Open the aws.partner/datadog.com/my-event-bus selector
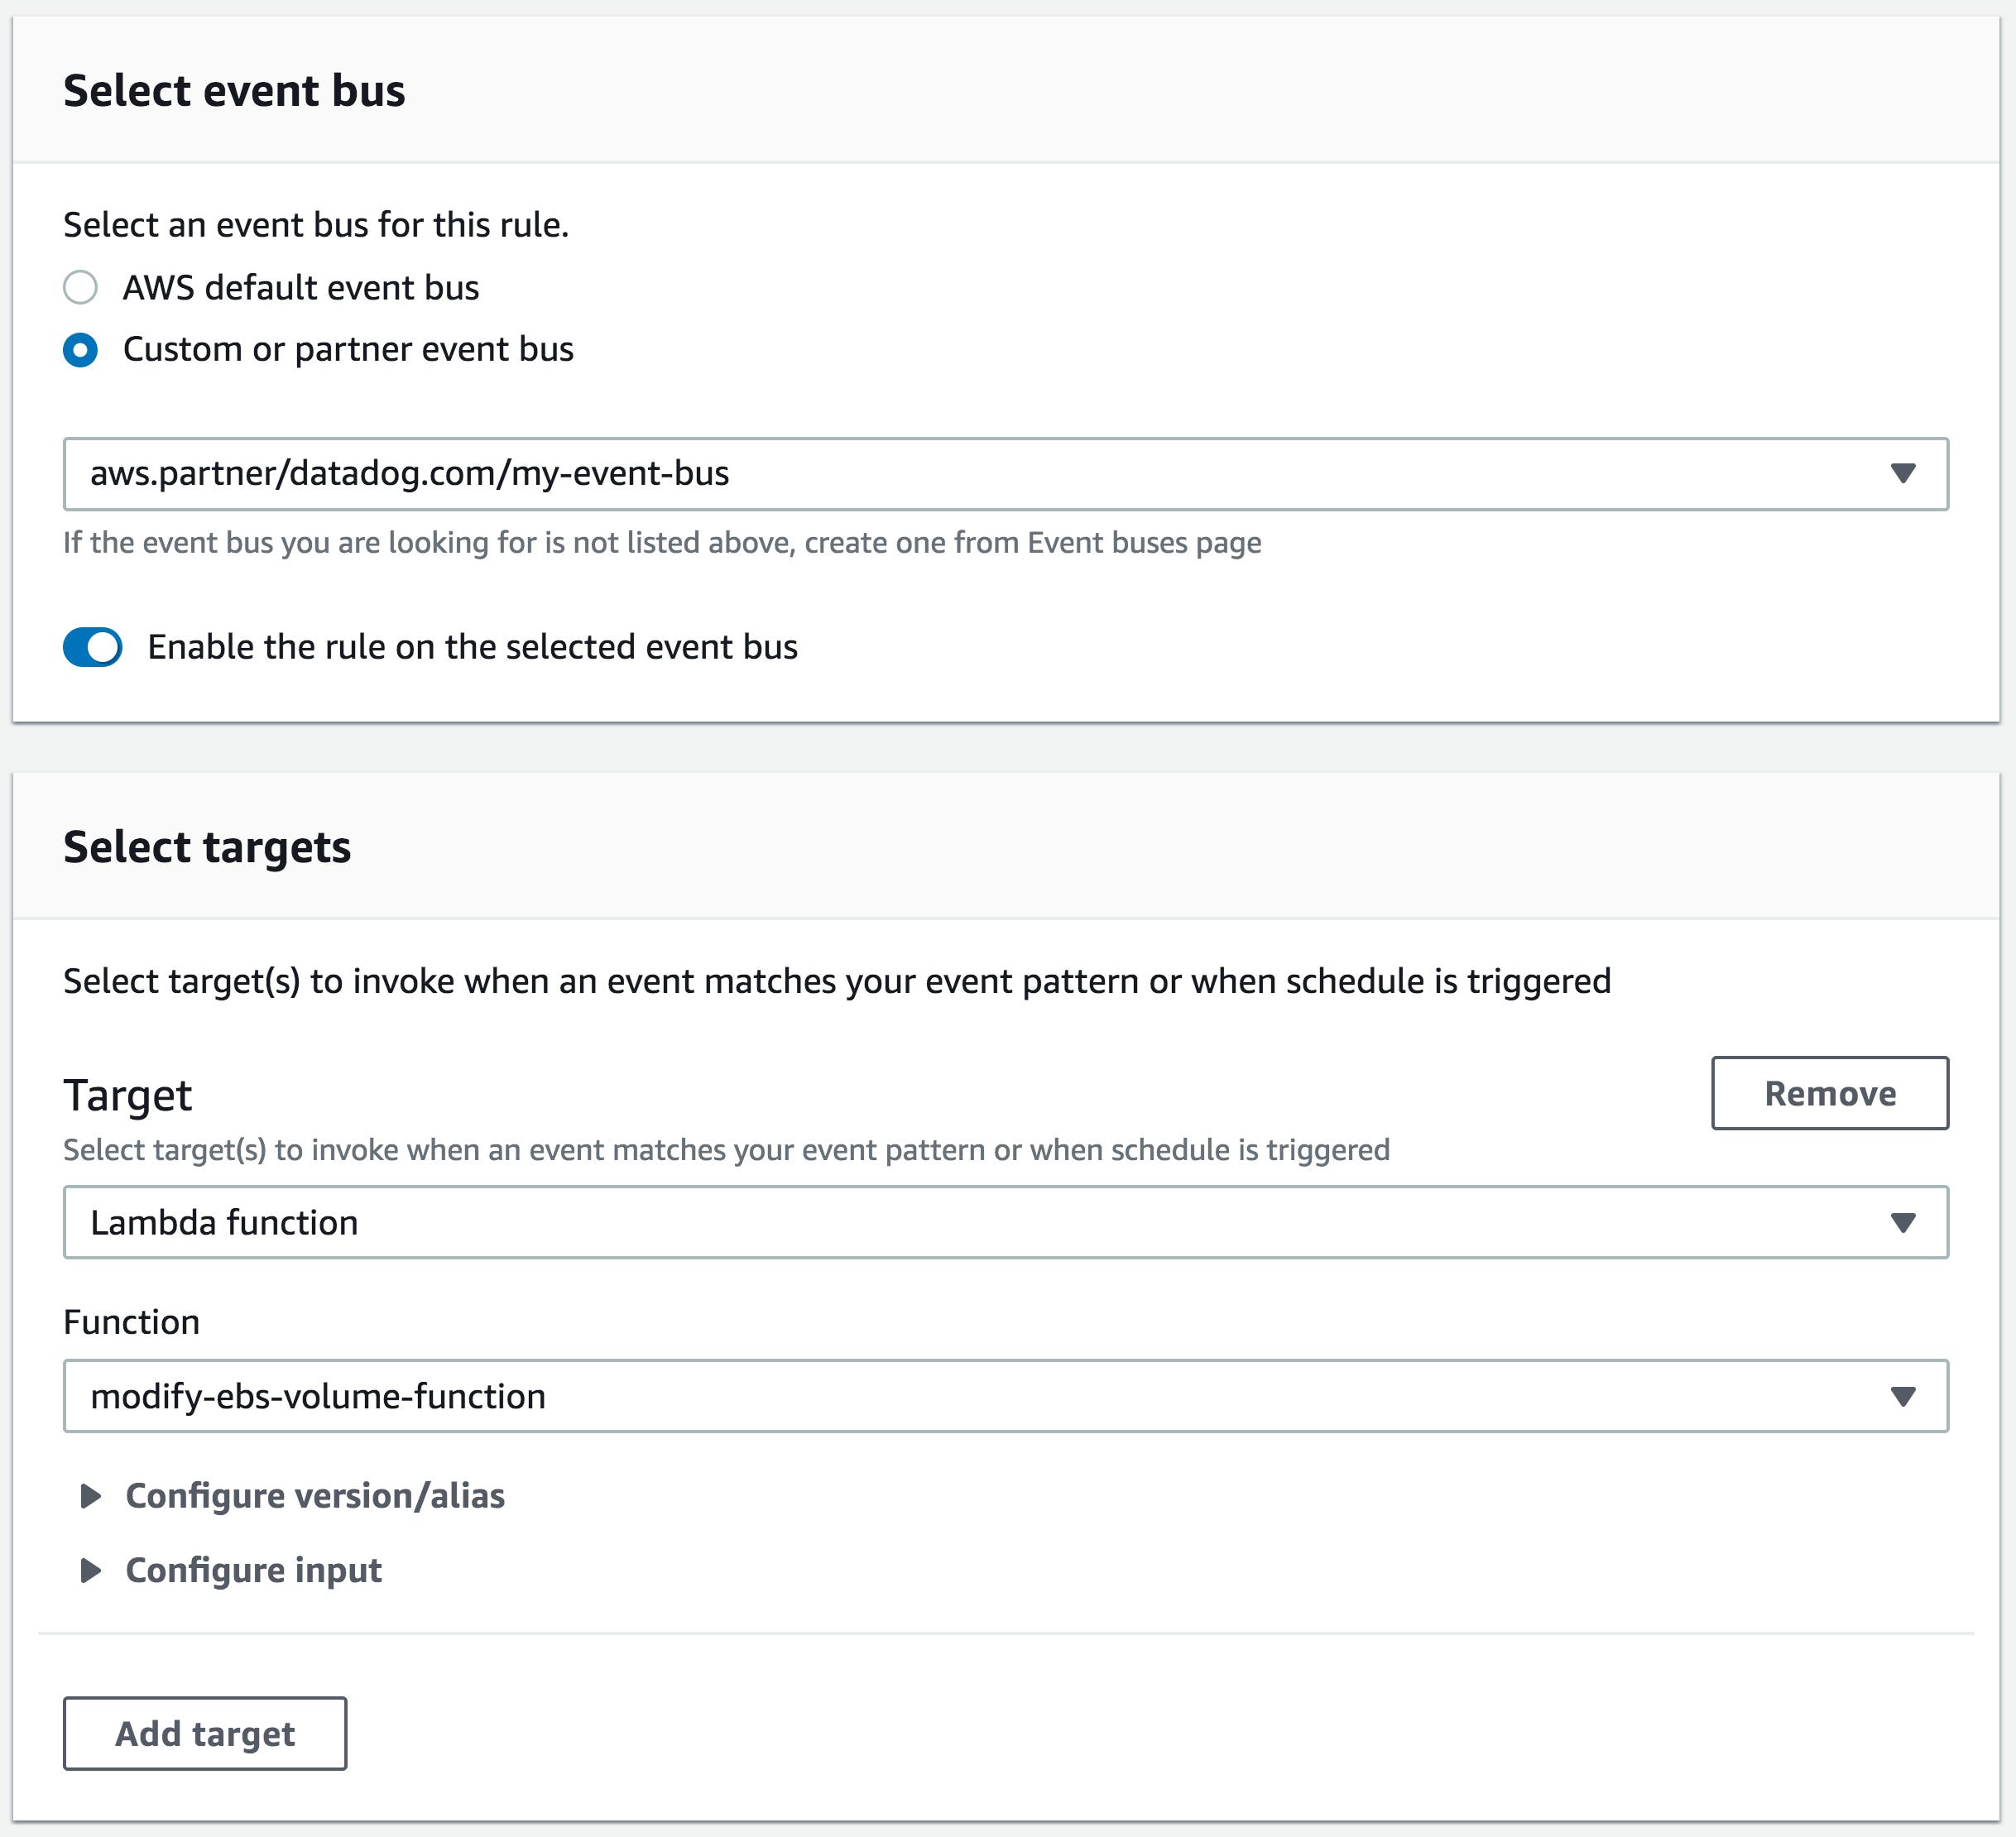The image size is (2016, 1837). point(1000,474)
